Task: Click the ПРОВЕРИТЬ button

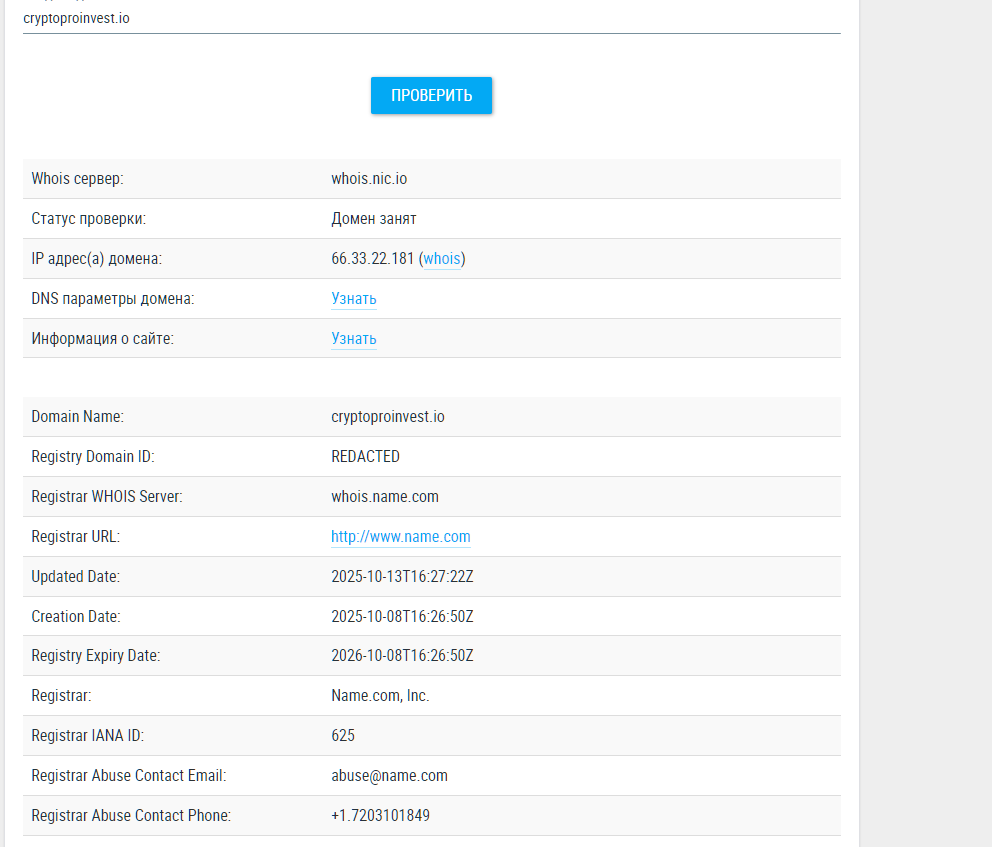Action: (x=431, y=96)
